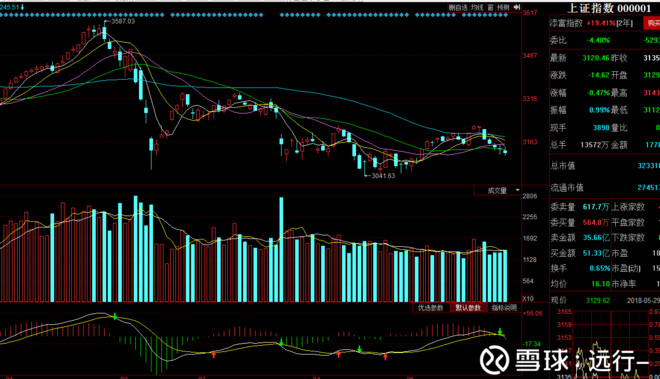Click the 删自选 toolbar button
Viewport: 660px width, 379px height.
pyautogui.click(x=458, y=8)
